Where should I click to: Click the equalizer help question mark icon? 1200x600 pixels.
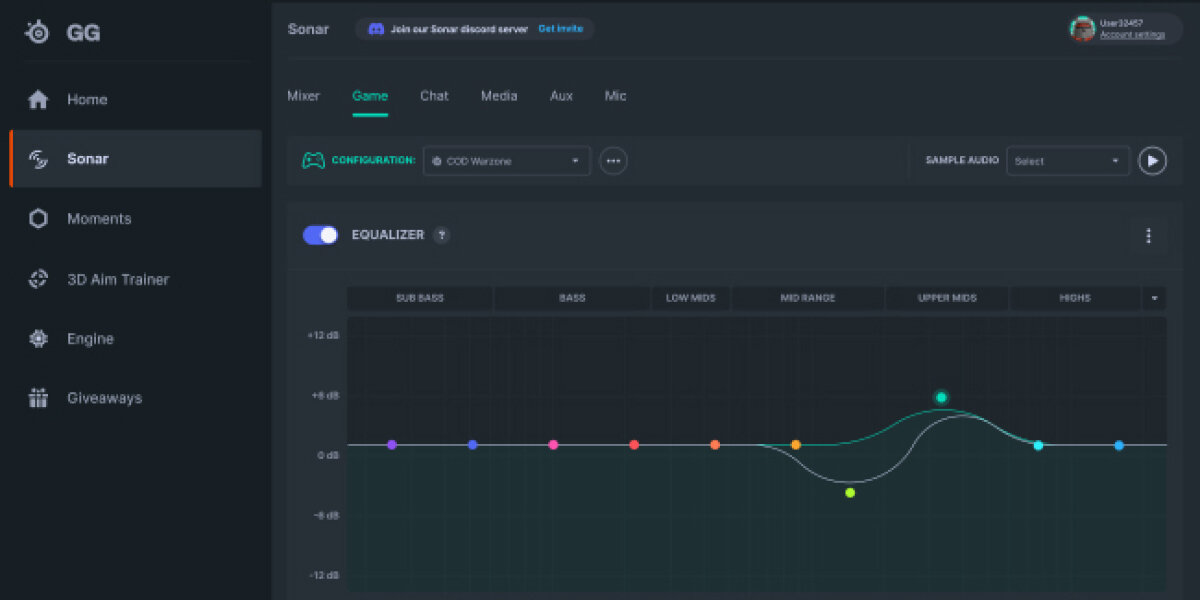tap(442, 235)
